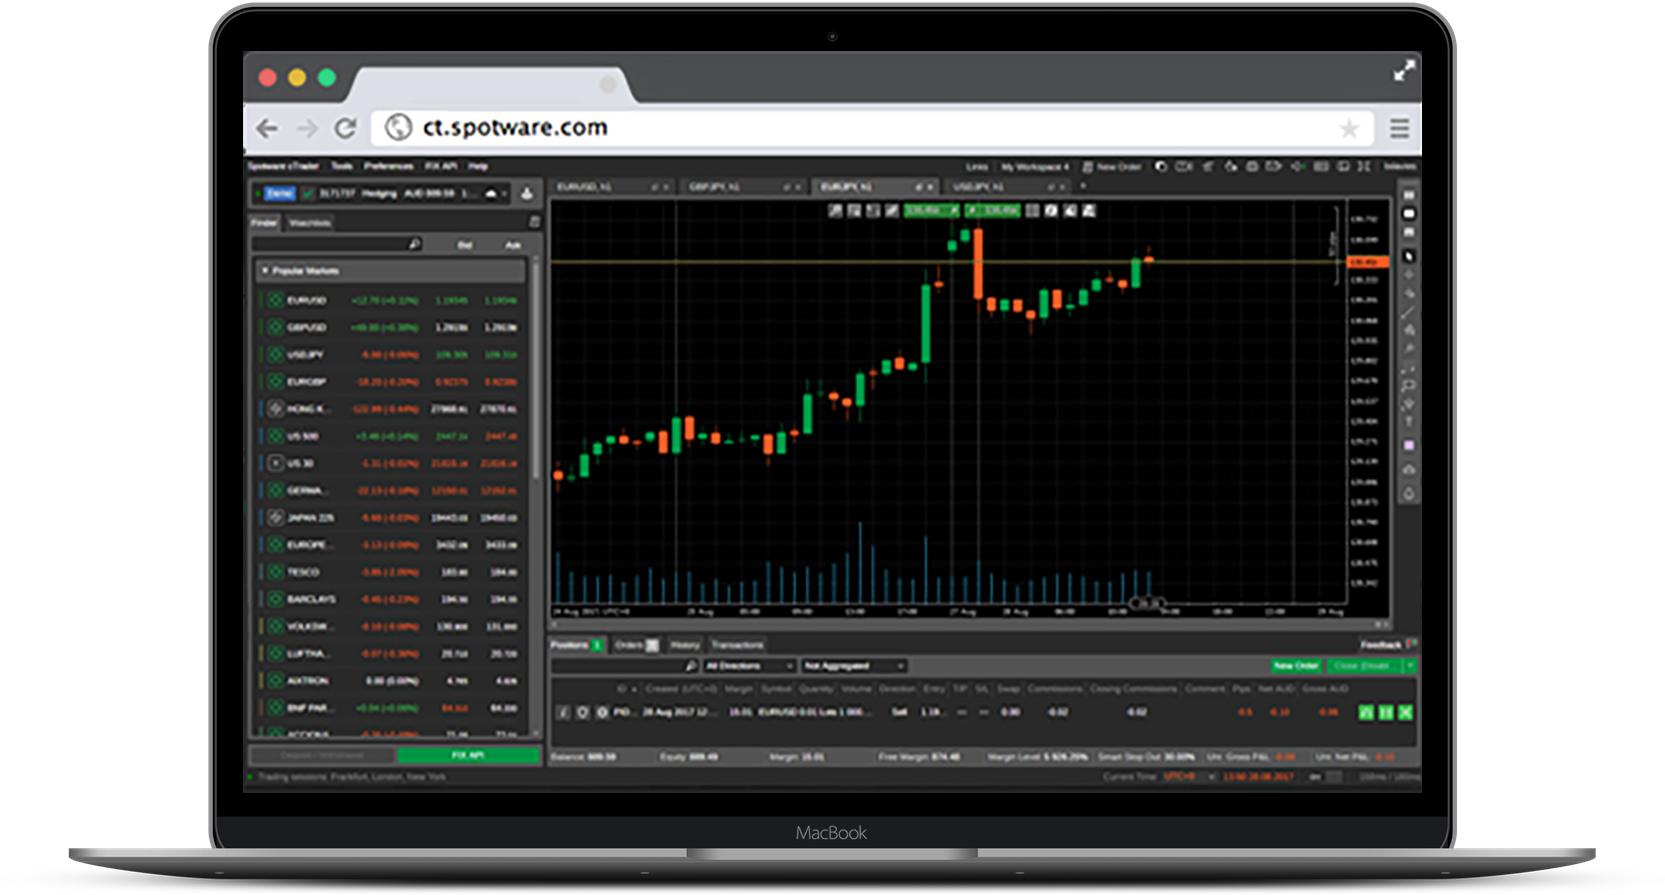1665x895 pixels.
Task: Open the browser hamburger menu
Action: click(1399, 128)
